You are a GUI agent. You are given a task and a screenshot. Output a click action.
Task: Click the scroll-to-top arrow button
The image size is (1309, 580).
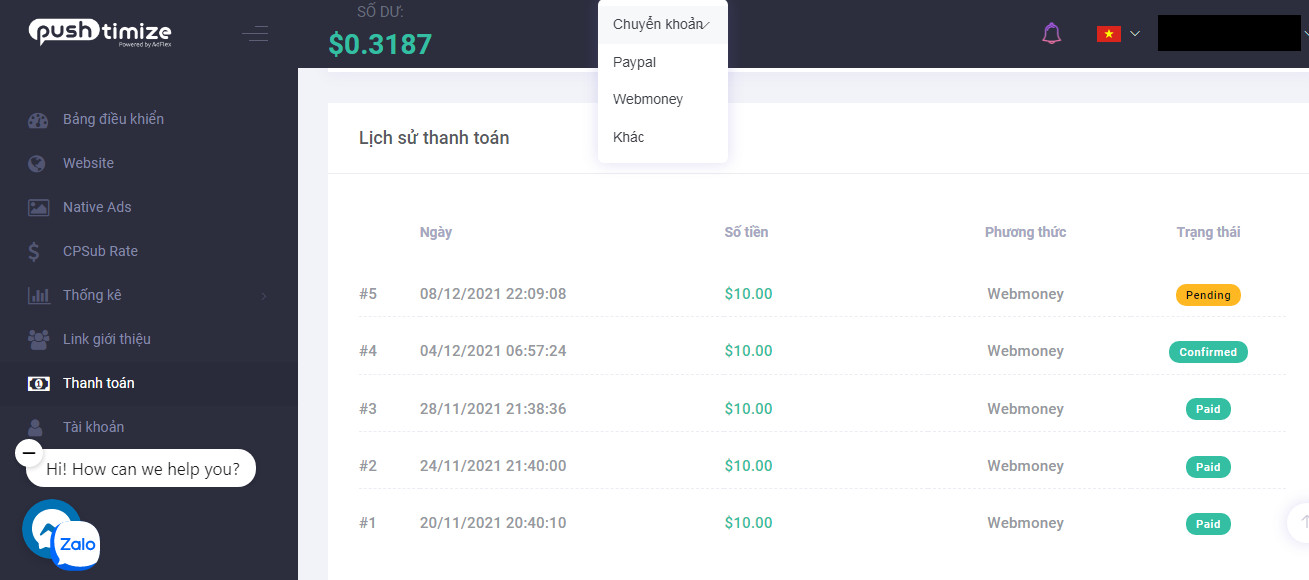pos(1302,521)
